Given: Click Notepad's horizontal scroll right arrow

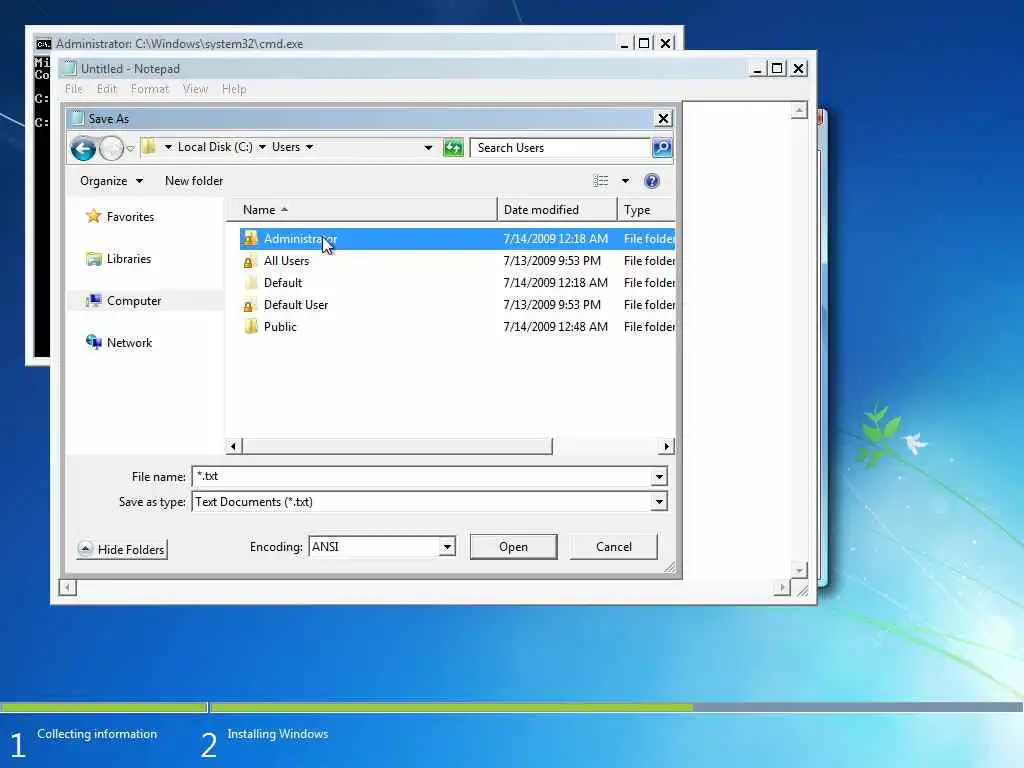Looking at the screenshot, I should click(782, 588).
